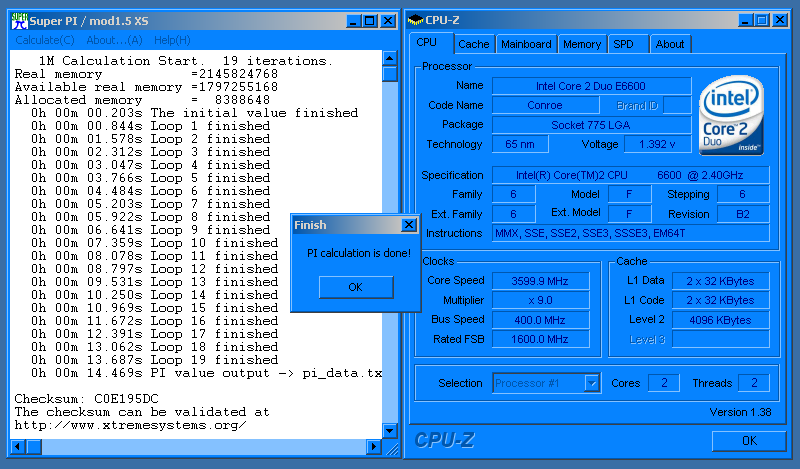Click the Cores value '2'
The width and height of the screenshot is (800, 469).
(x=664, y=383)
